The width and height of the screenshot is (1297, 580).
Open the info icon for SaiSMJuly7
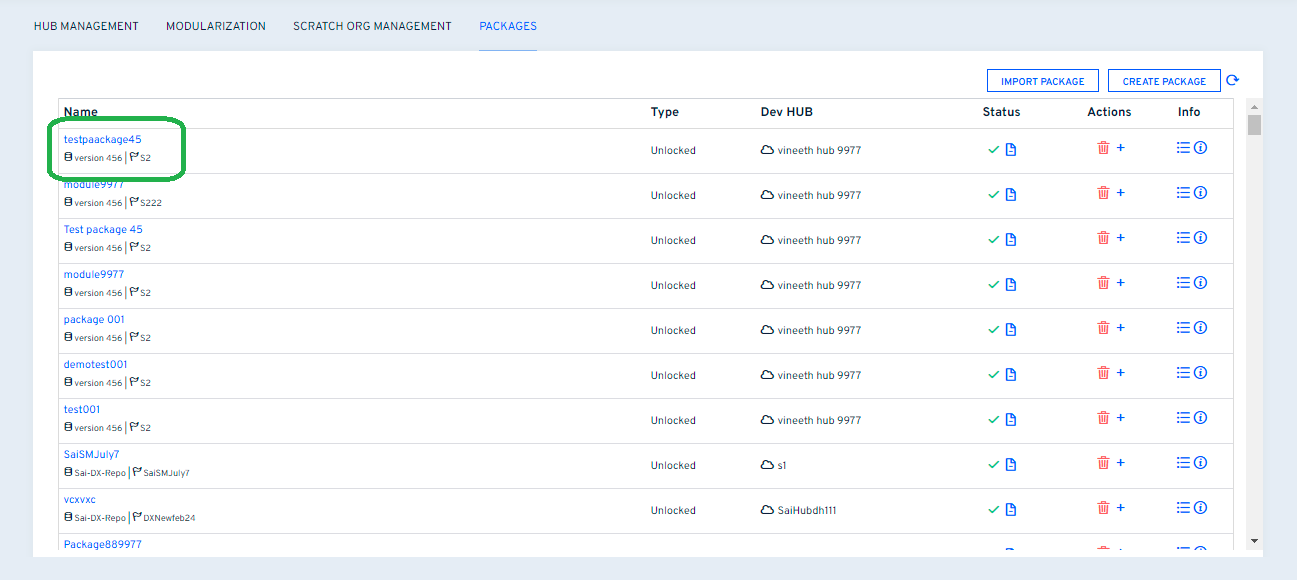click(1199, 462)
